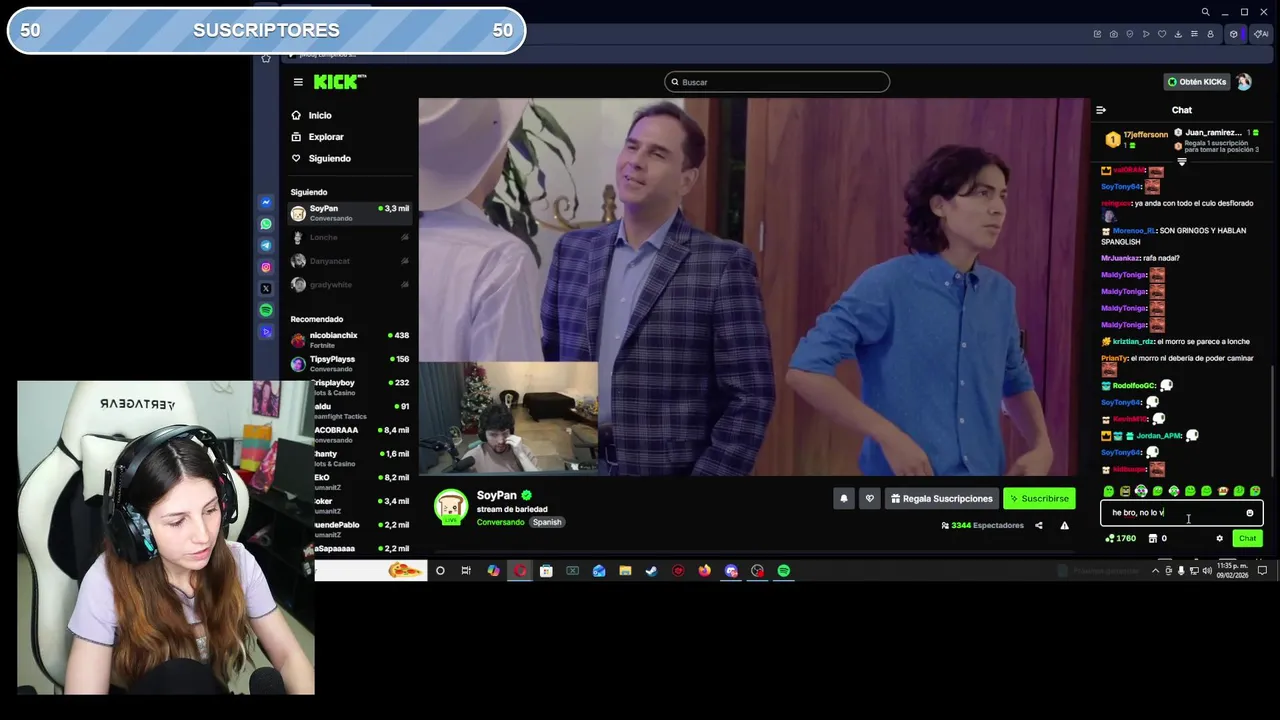Open volume control in system tray
1280x720 pixels.
[1207, 571]
